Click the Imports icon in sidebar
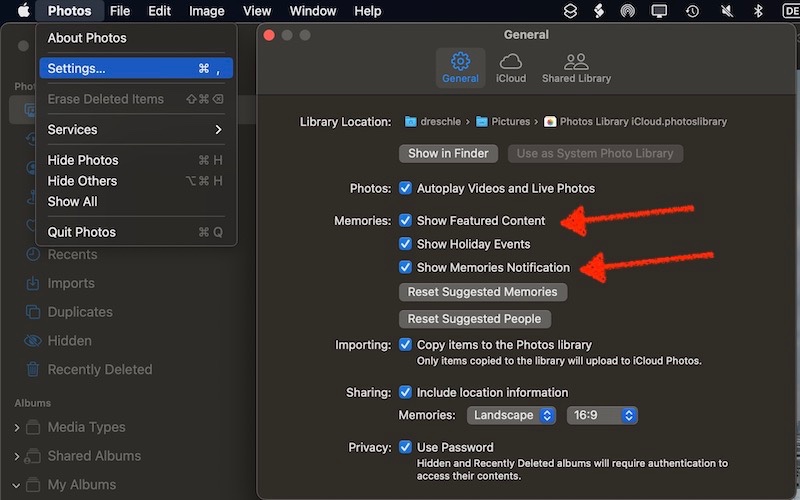 pos(33,283)
